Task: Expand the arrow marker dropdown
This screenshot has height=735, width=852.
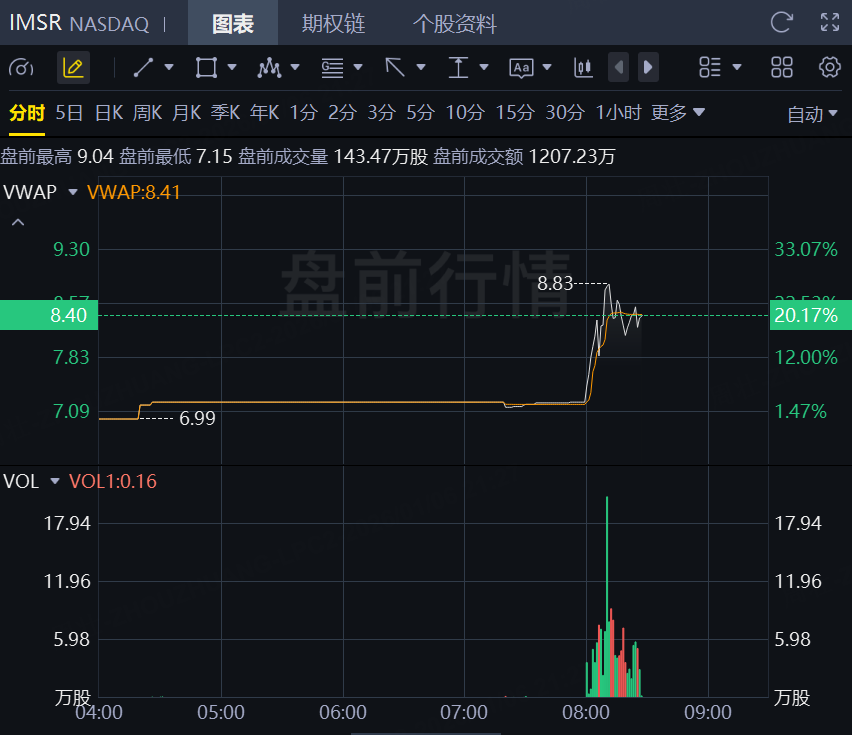Action: coord(421,67)
